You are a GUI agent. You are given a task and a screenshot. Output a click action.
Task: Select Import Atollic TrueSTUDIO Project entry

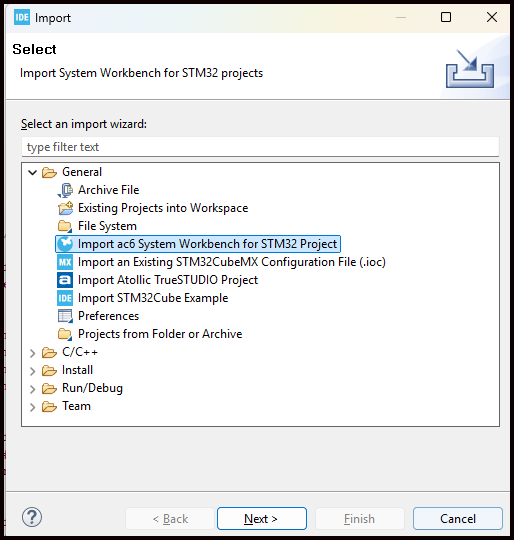tap(168, 280)
